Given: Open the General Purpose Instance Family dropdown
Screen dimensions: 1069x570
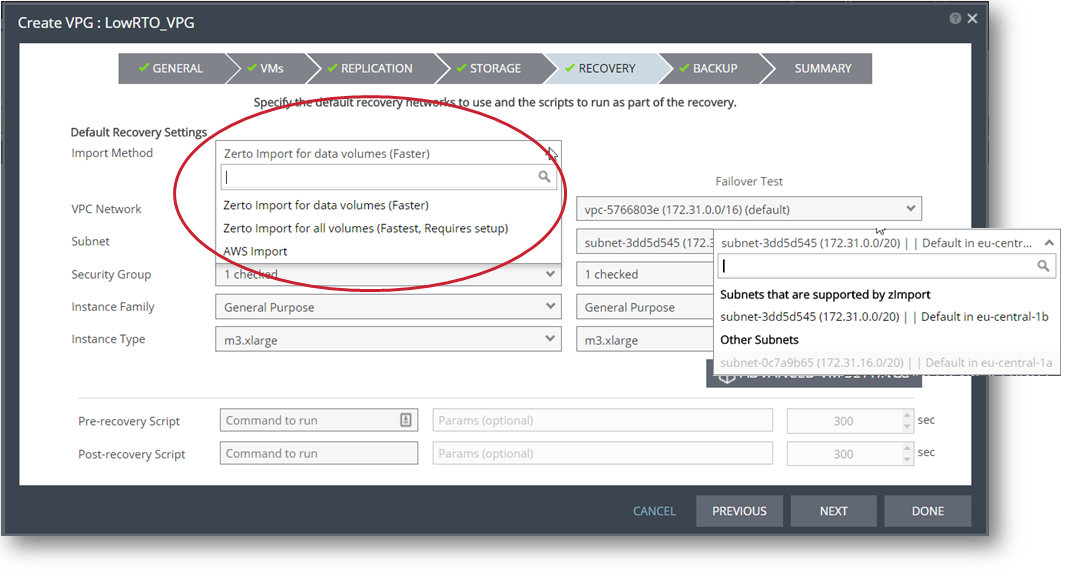Looking at the screenshot, I should 389,307.
